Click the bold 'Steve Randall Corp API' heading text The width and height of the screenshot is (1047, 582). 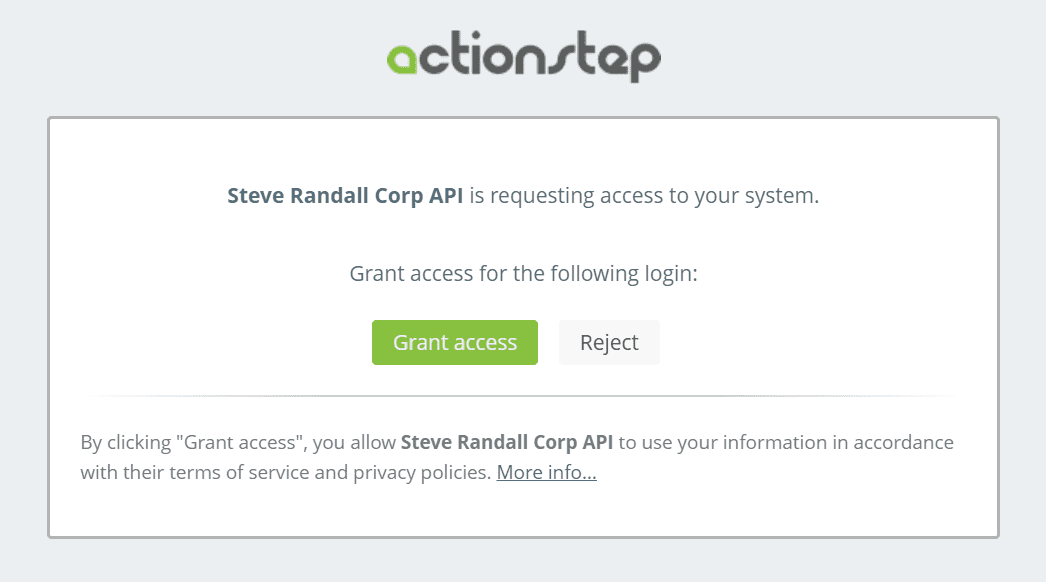[344, 195]
